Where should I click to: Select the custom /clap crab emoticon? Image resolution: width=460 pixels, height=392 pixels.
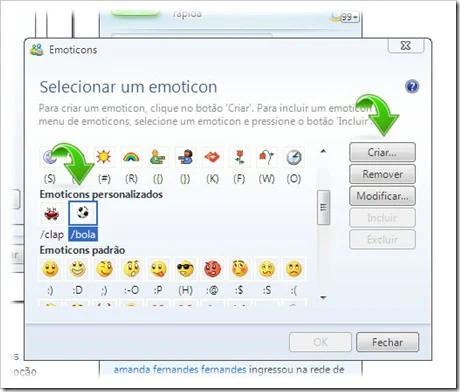click(x=52, y=213)
